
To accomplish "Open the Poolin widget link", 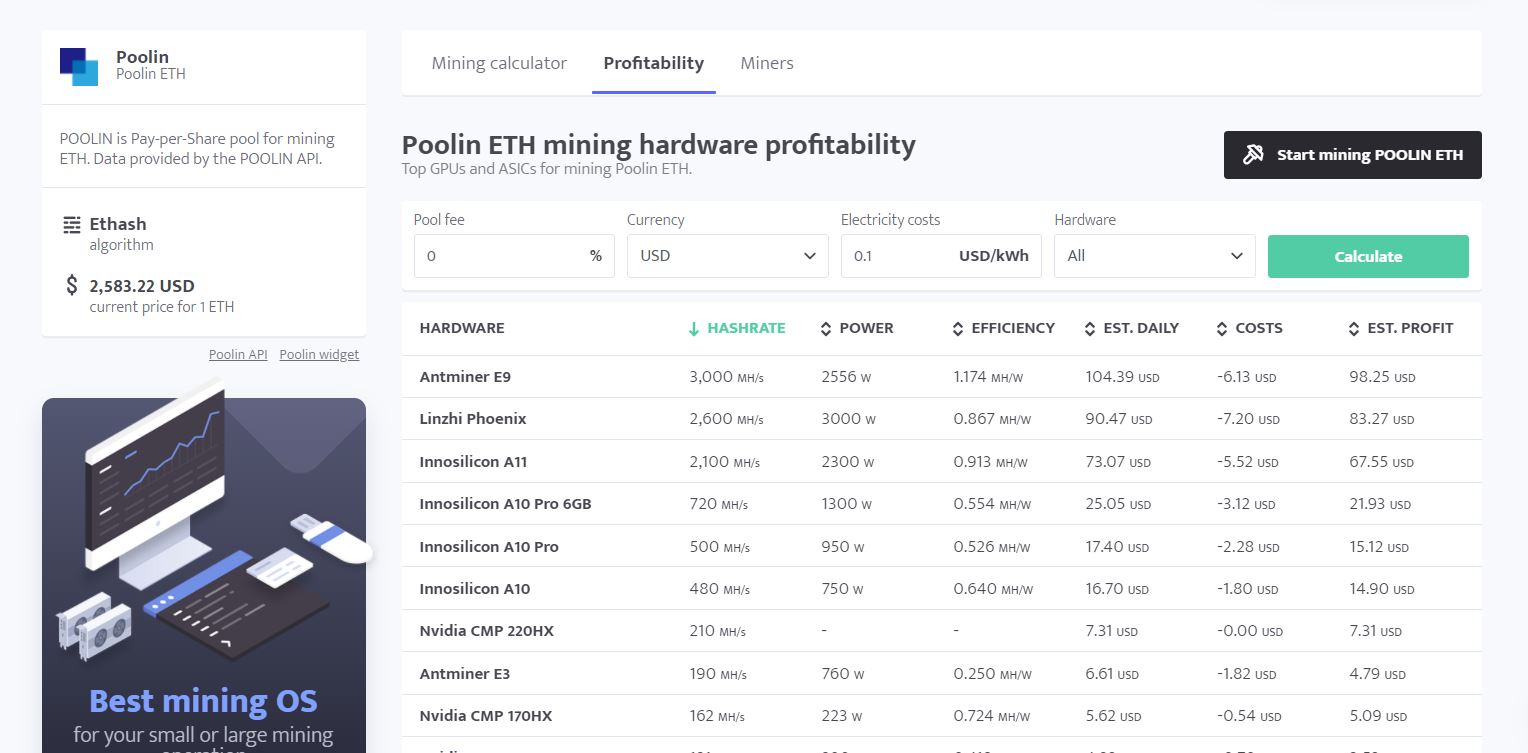I will [319, 354].
